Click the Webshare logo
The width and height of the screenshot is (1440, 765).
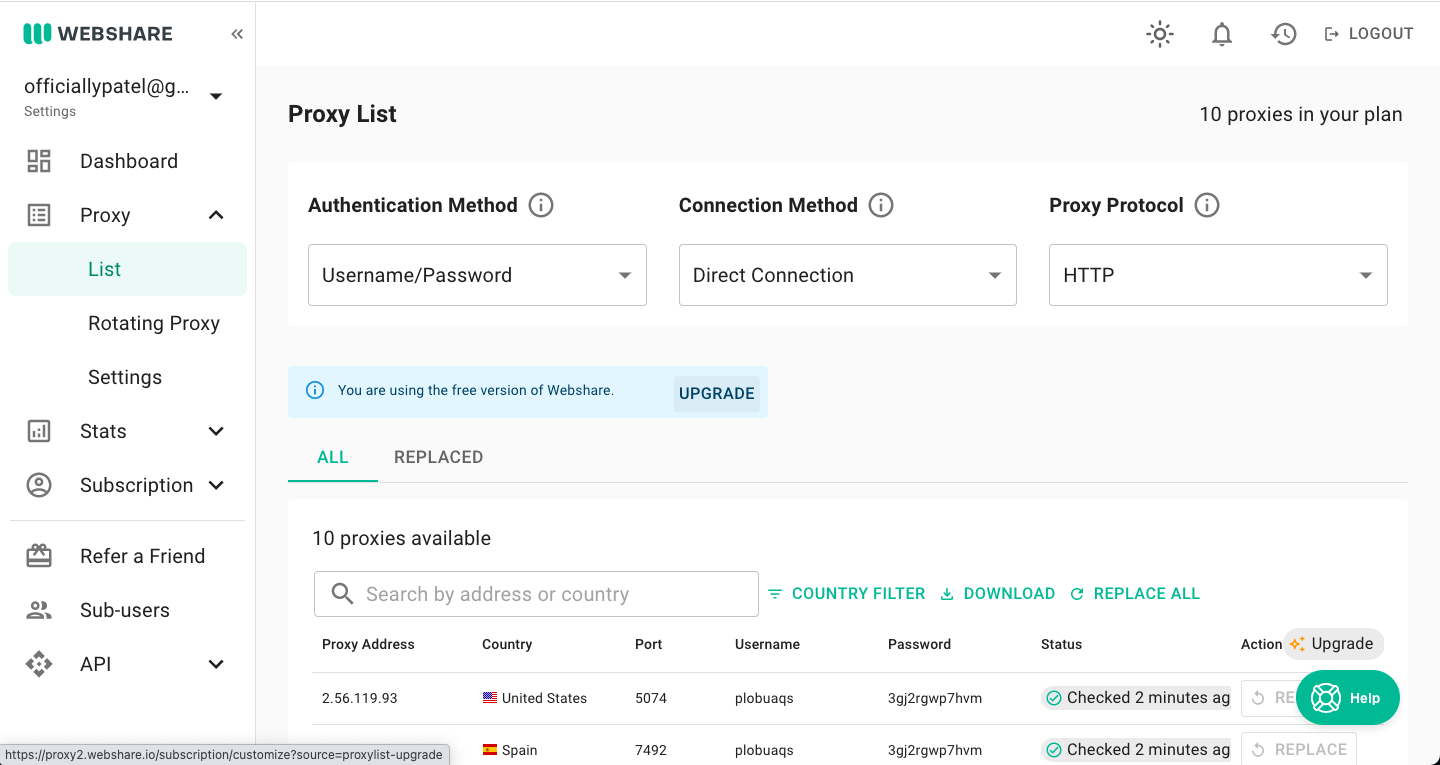point(98,34)
